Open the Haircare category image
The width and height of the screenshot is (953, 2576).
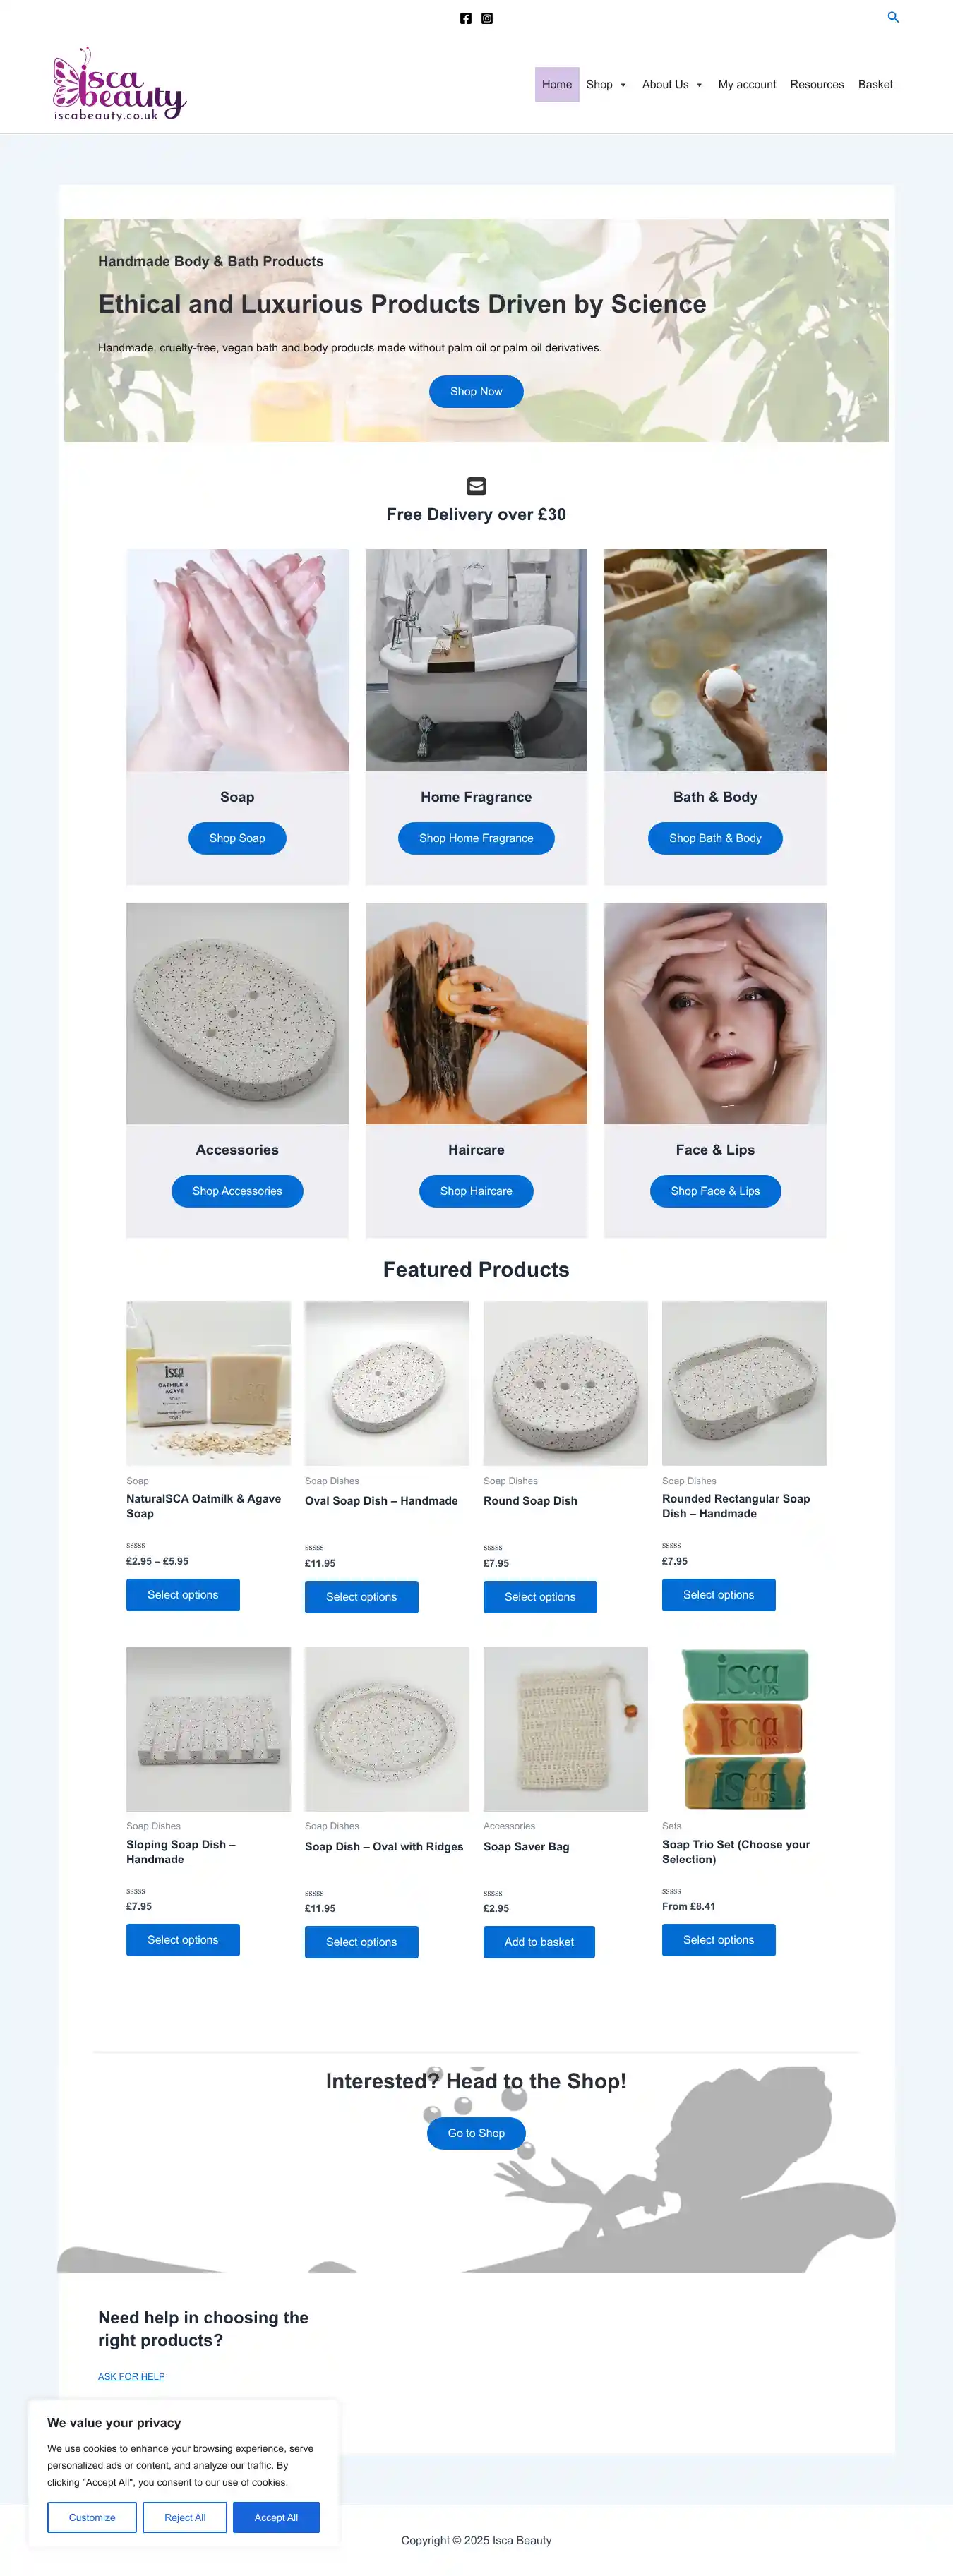[476, 1013]
